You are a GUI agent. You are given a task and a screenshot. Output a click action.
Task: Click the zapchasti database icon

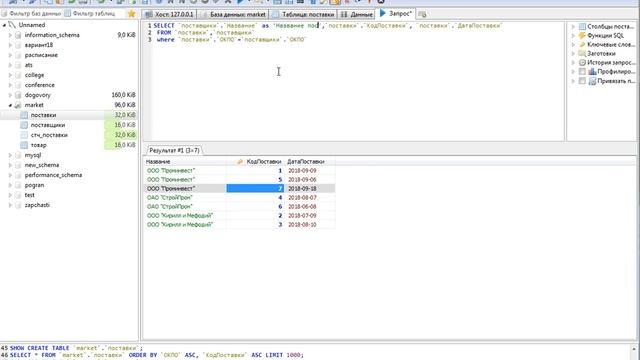pyautogui.click(x=18, y=205)
